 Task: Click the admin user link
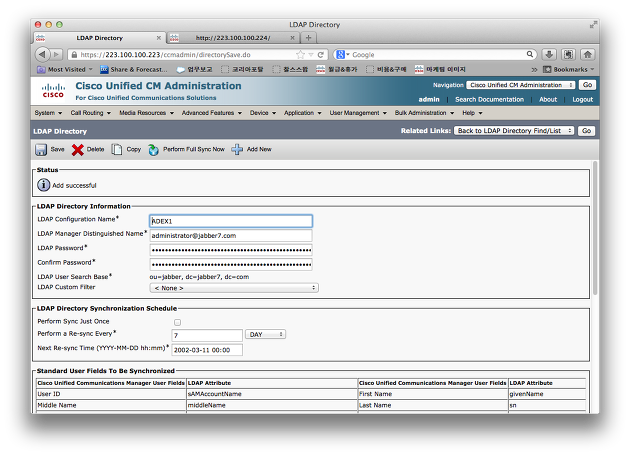429,100
